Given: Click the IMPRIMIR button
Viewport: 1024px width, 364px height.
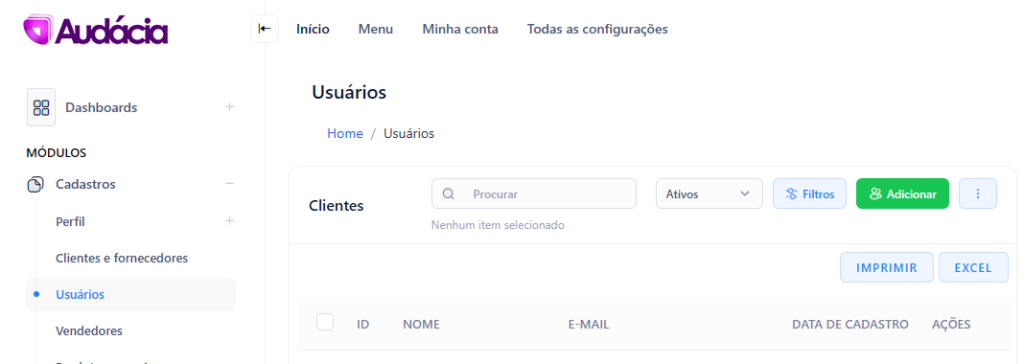Looking at the screenshot, I should pyautogui.click(x=887, y=267).
